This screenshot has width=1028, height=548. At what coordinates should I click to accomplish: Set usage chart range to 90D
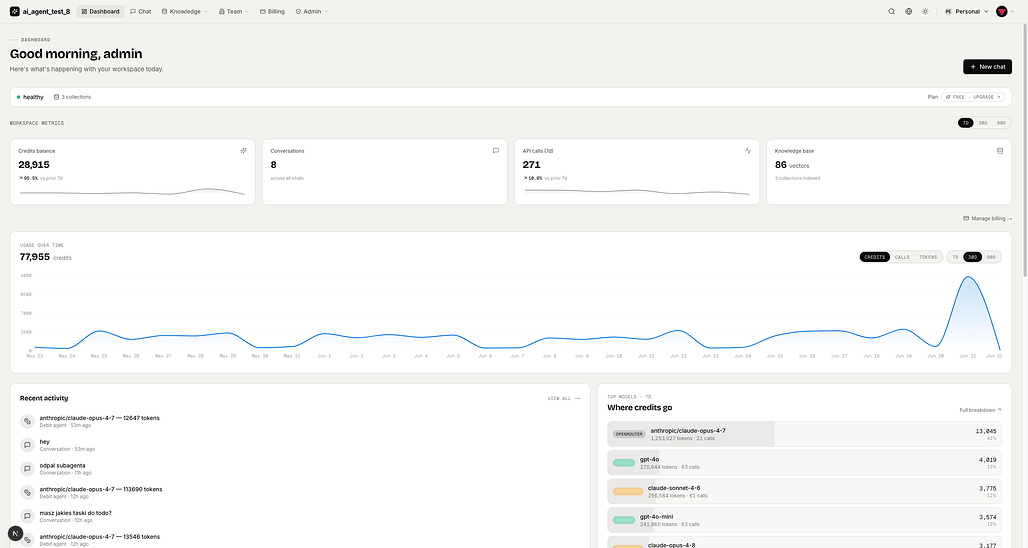(991, 257)
